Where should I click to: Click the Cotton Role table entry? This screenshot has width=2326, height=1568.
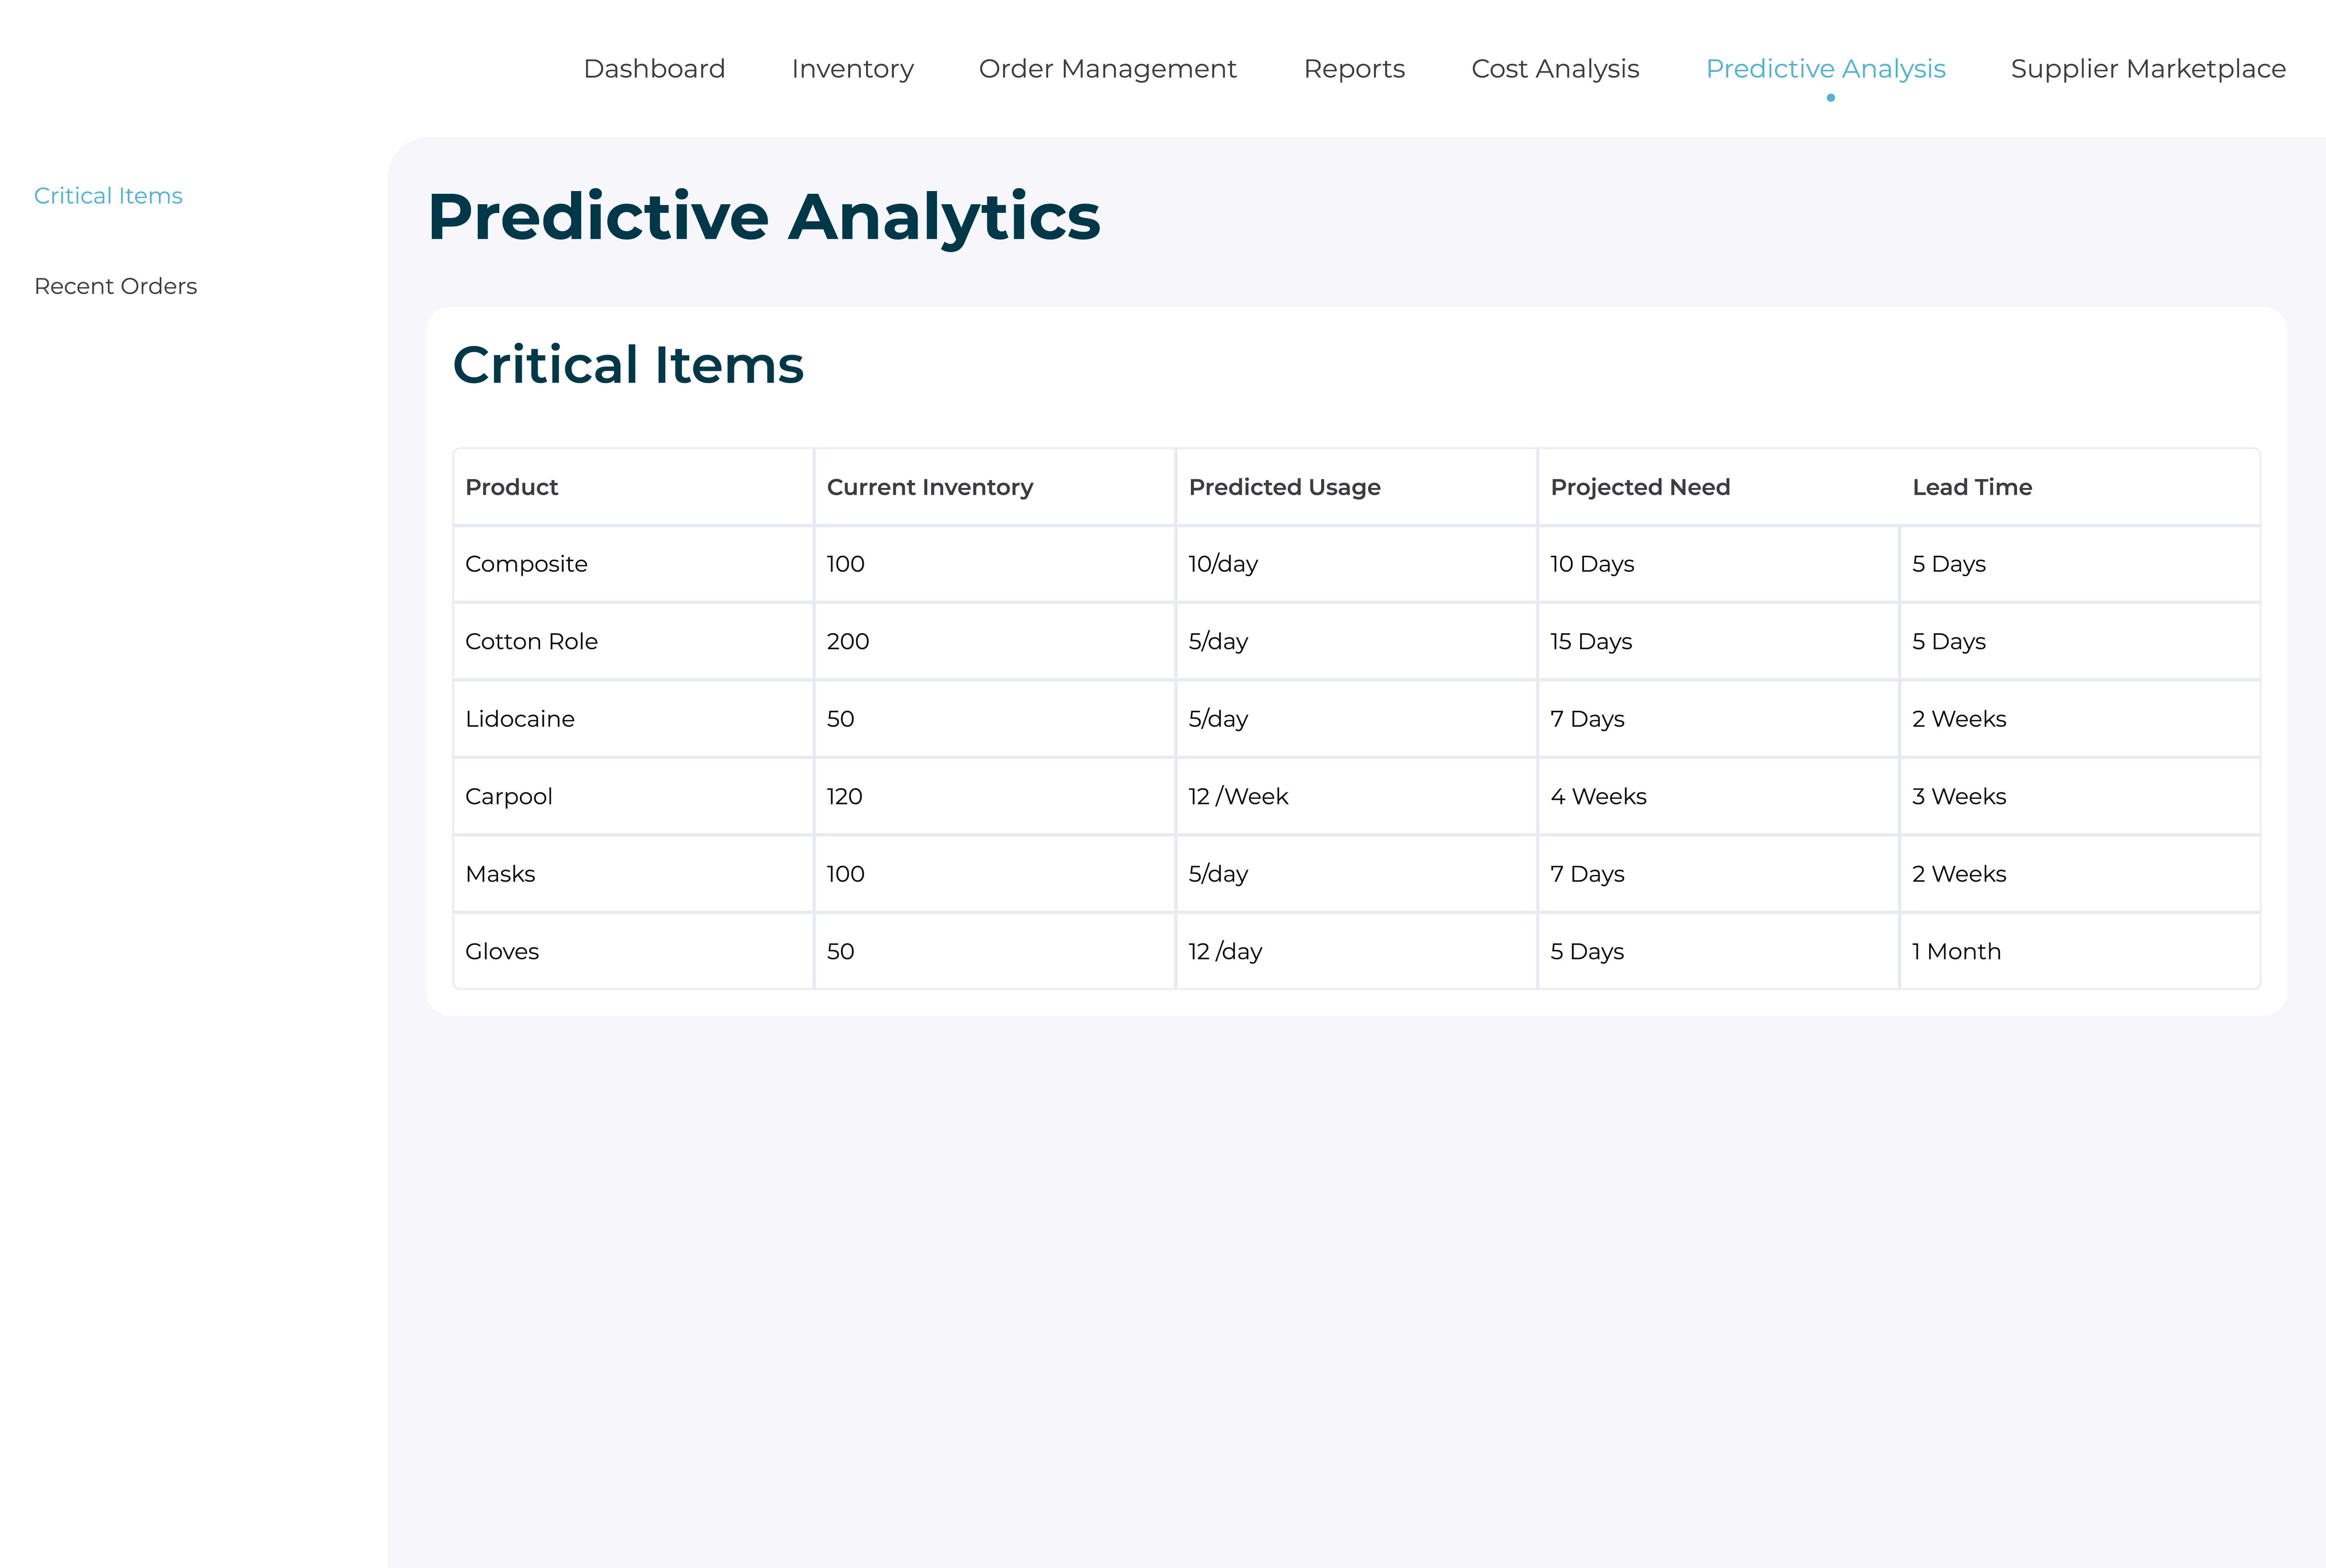[x=532, y=641]
